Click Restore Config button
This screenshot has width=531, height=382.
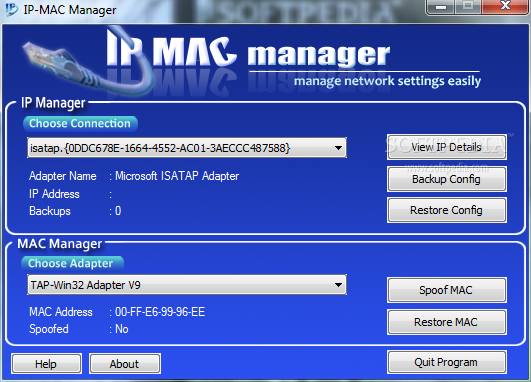click(x=447, y=210)
